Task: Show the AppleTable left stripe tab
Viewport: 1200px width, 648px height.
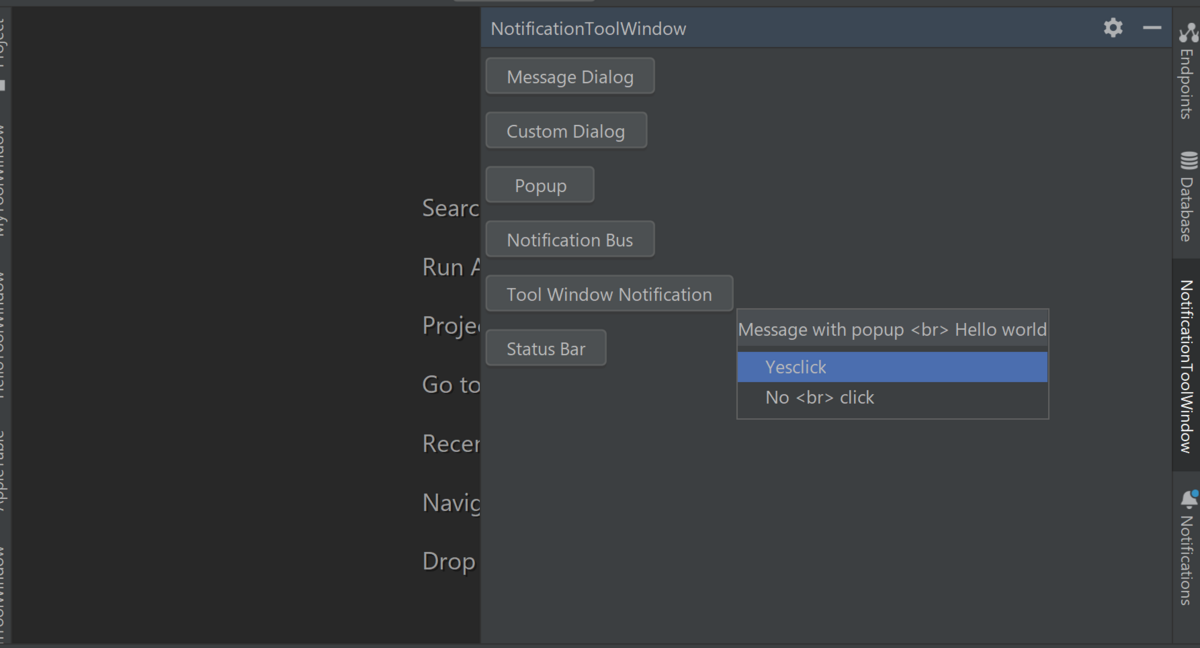Action: 3,470
